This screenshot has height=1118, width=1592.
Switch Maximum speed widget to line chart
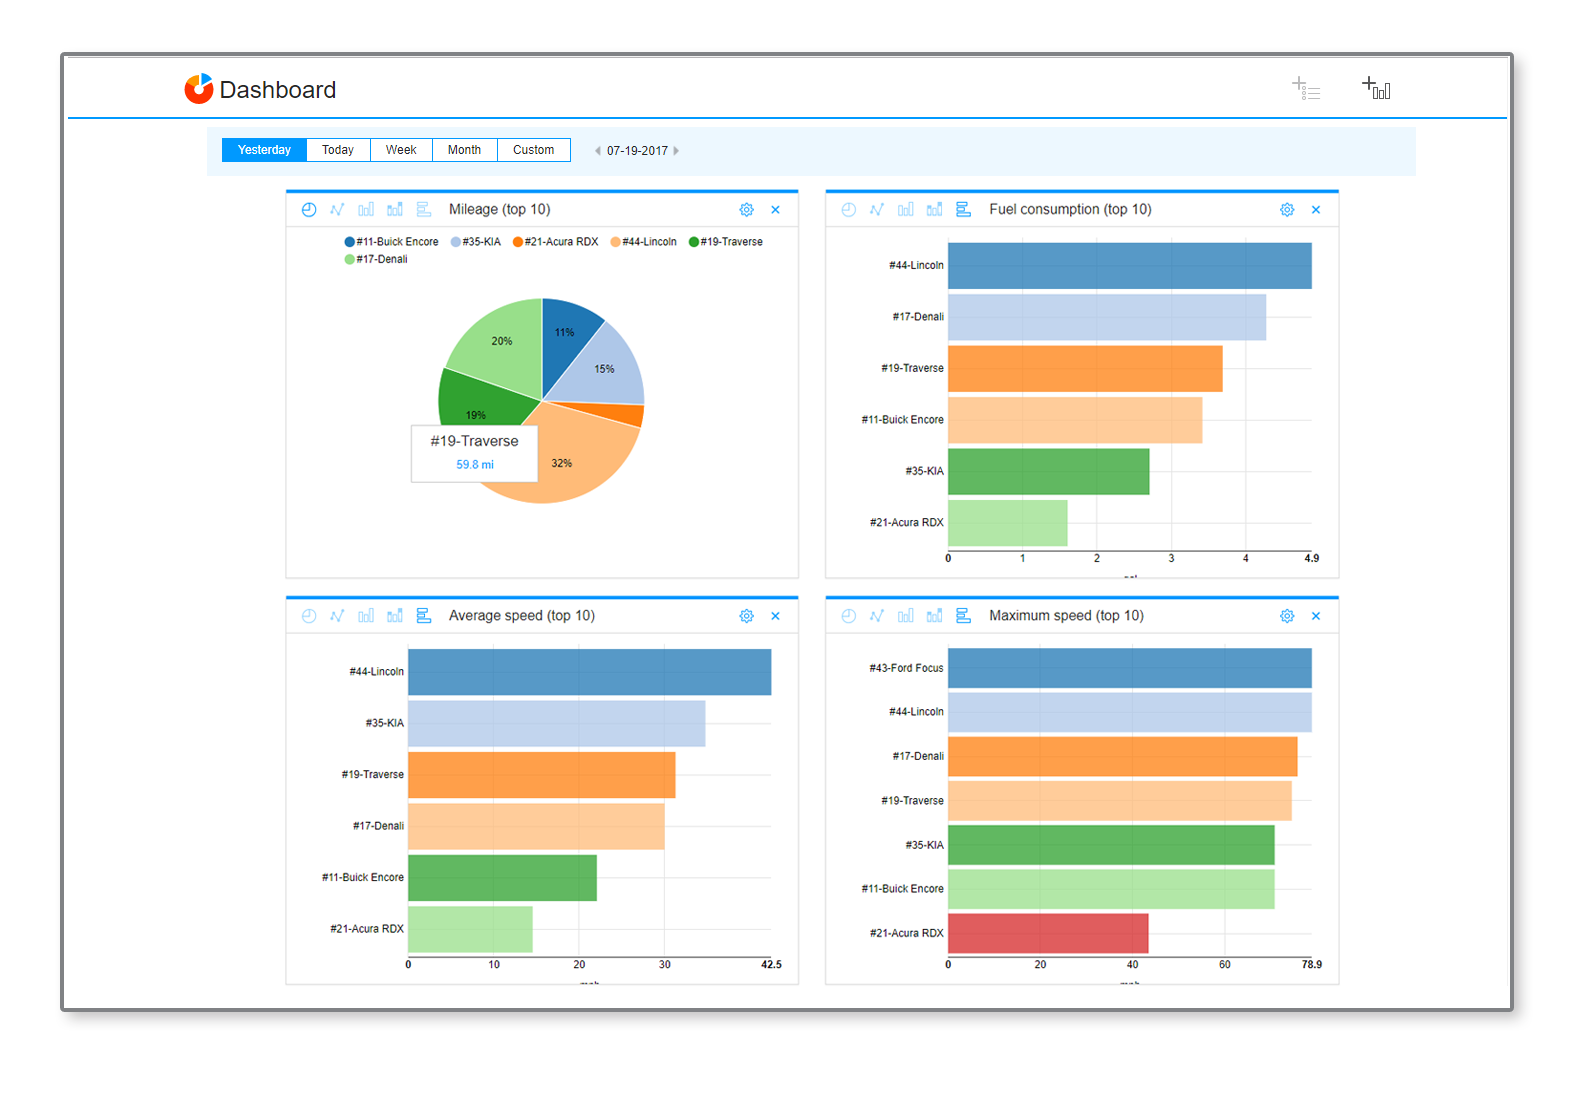tap(877, 616)
